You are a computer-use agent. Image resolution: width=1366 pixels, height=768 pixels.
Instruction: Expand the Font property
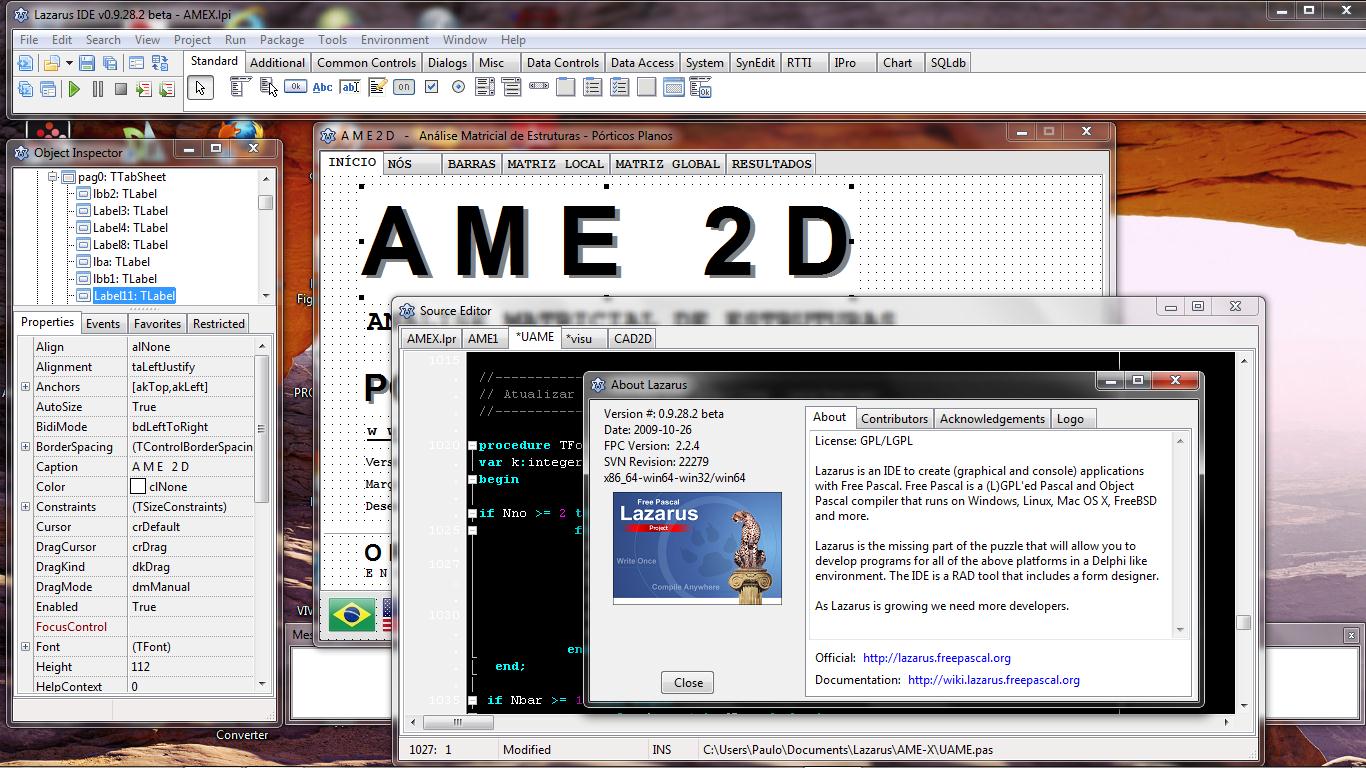[25, 647]
